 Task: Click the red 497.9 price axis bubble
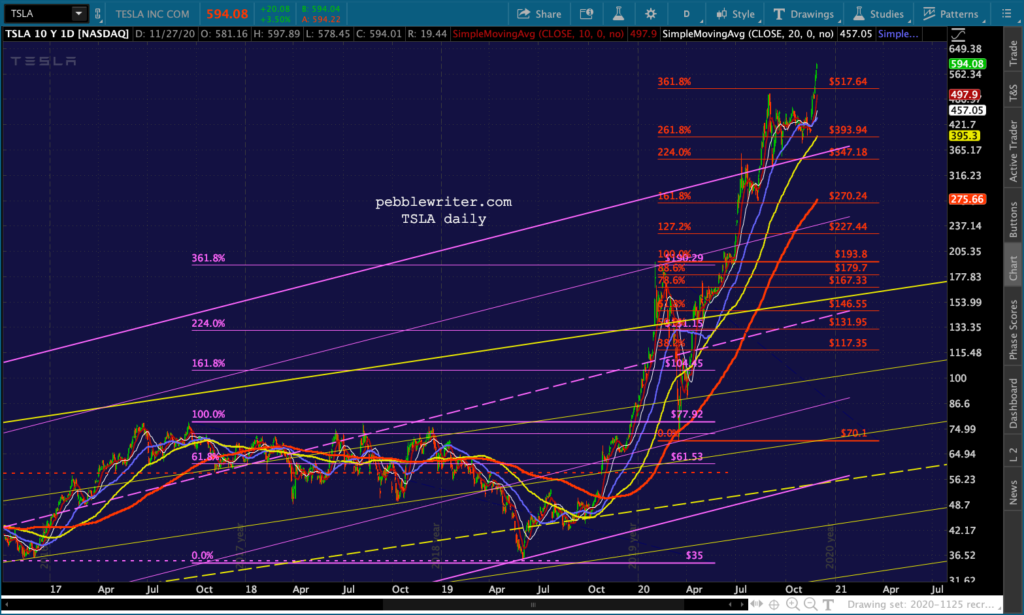(963, 95)
